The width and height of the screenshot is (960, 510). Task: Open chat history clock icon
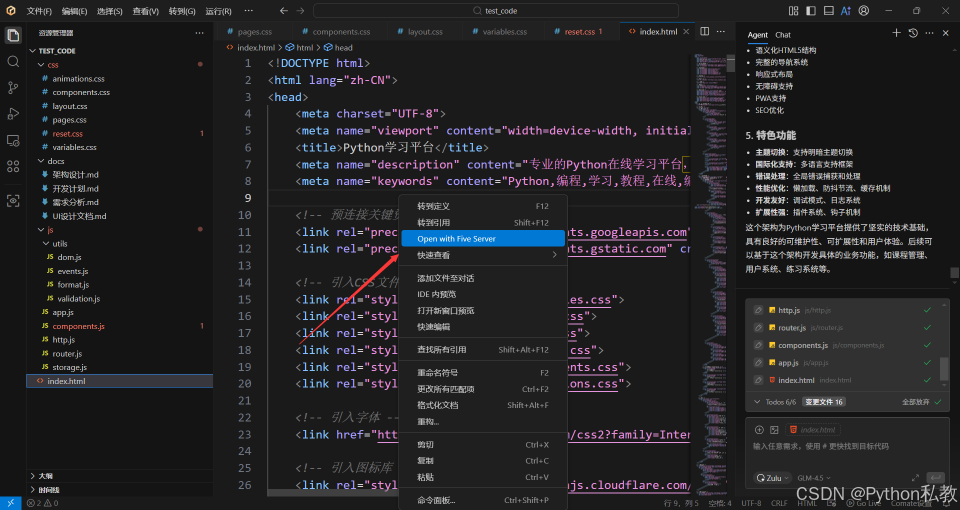pyautogui.click(x=913, y=34)
